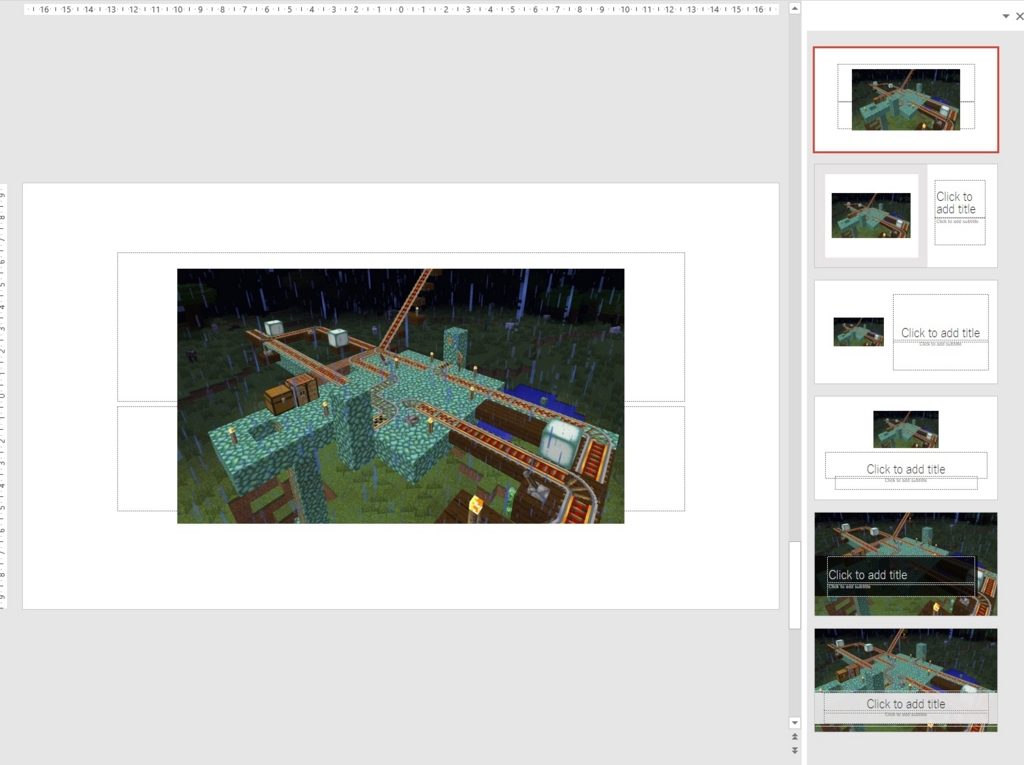Select the highlighted centered-picture design idea
The image size is (1024, 765).
906,99
